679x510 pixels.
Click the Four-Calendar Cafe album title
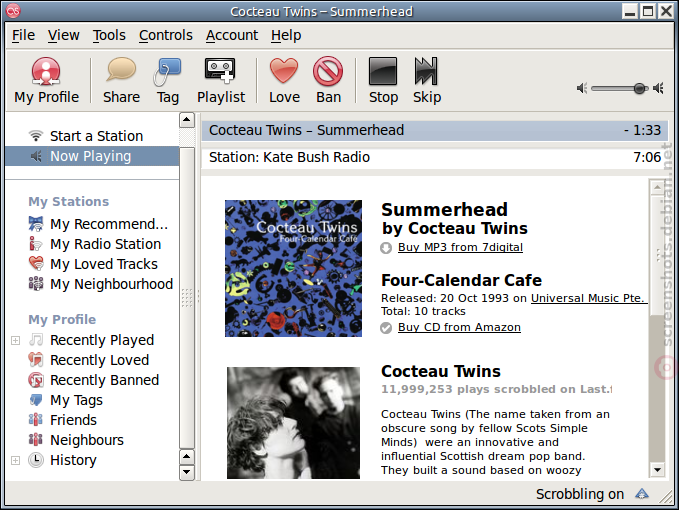[x=461, y=281]
